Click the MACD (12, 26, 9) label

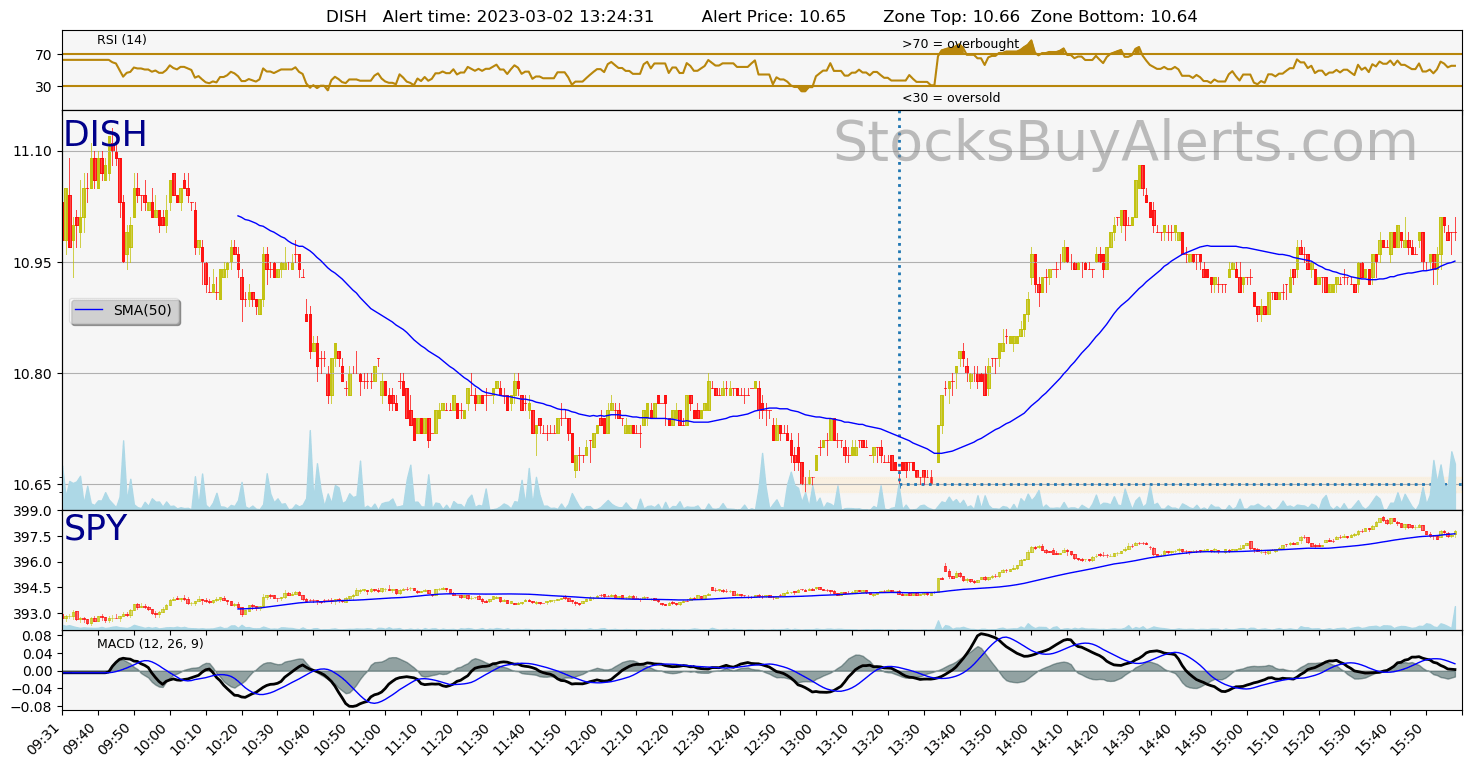[x=150, y=644]
